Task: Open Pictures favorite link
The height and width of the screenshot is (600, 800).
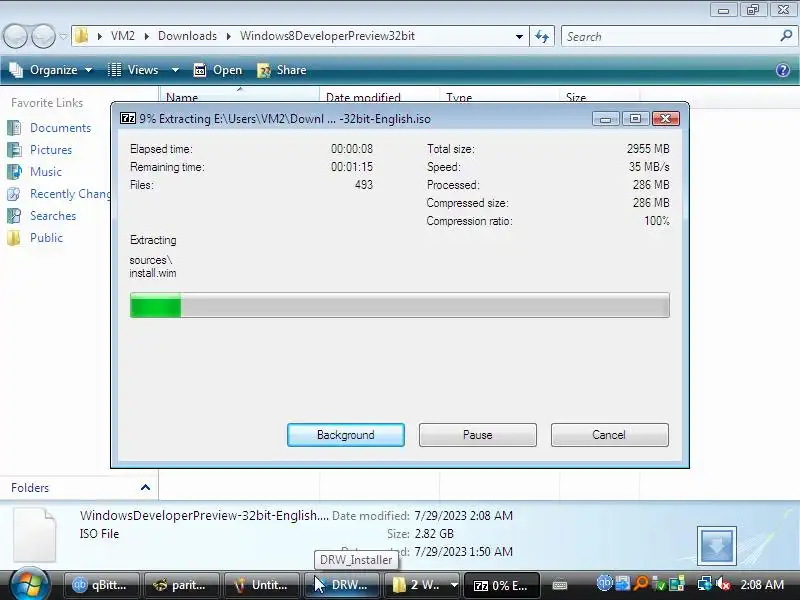Action: (51, 149)
